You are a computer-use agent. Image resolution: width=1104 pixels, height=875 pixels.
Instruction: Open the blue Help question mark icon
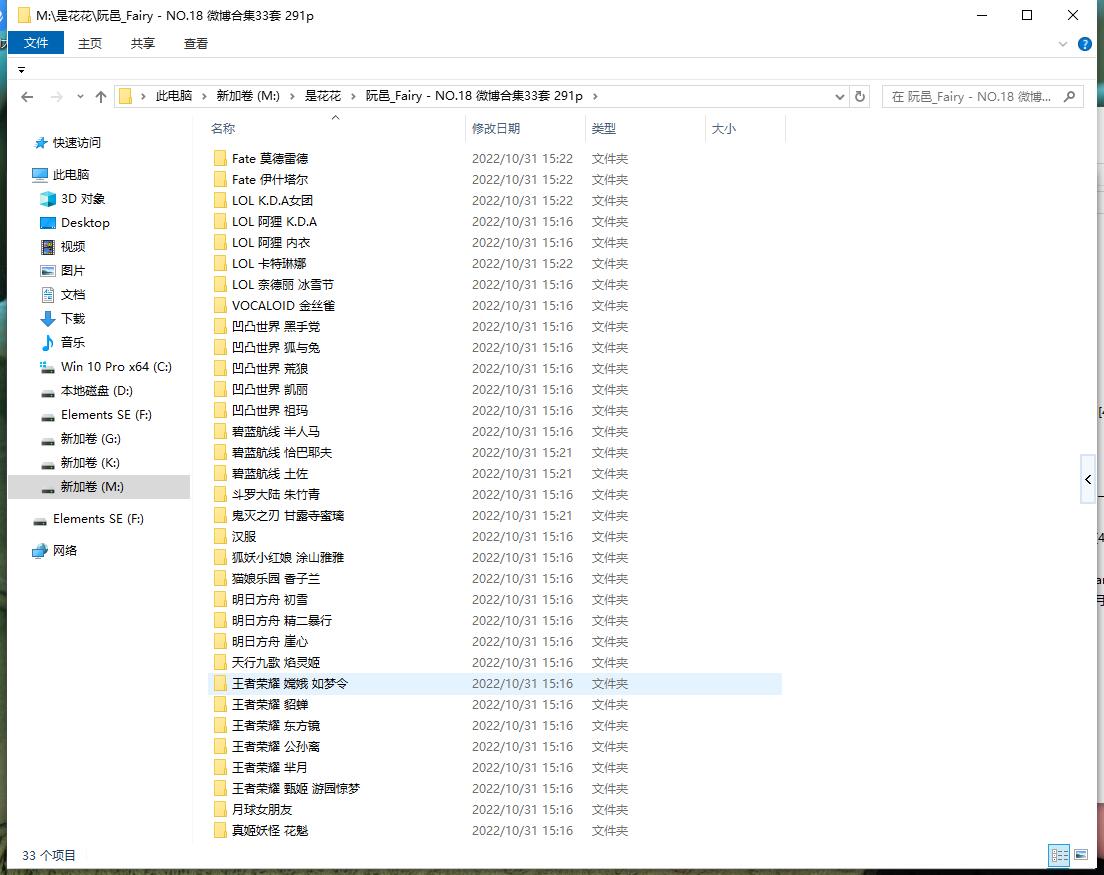pos(1085,44)
